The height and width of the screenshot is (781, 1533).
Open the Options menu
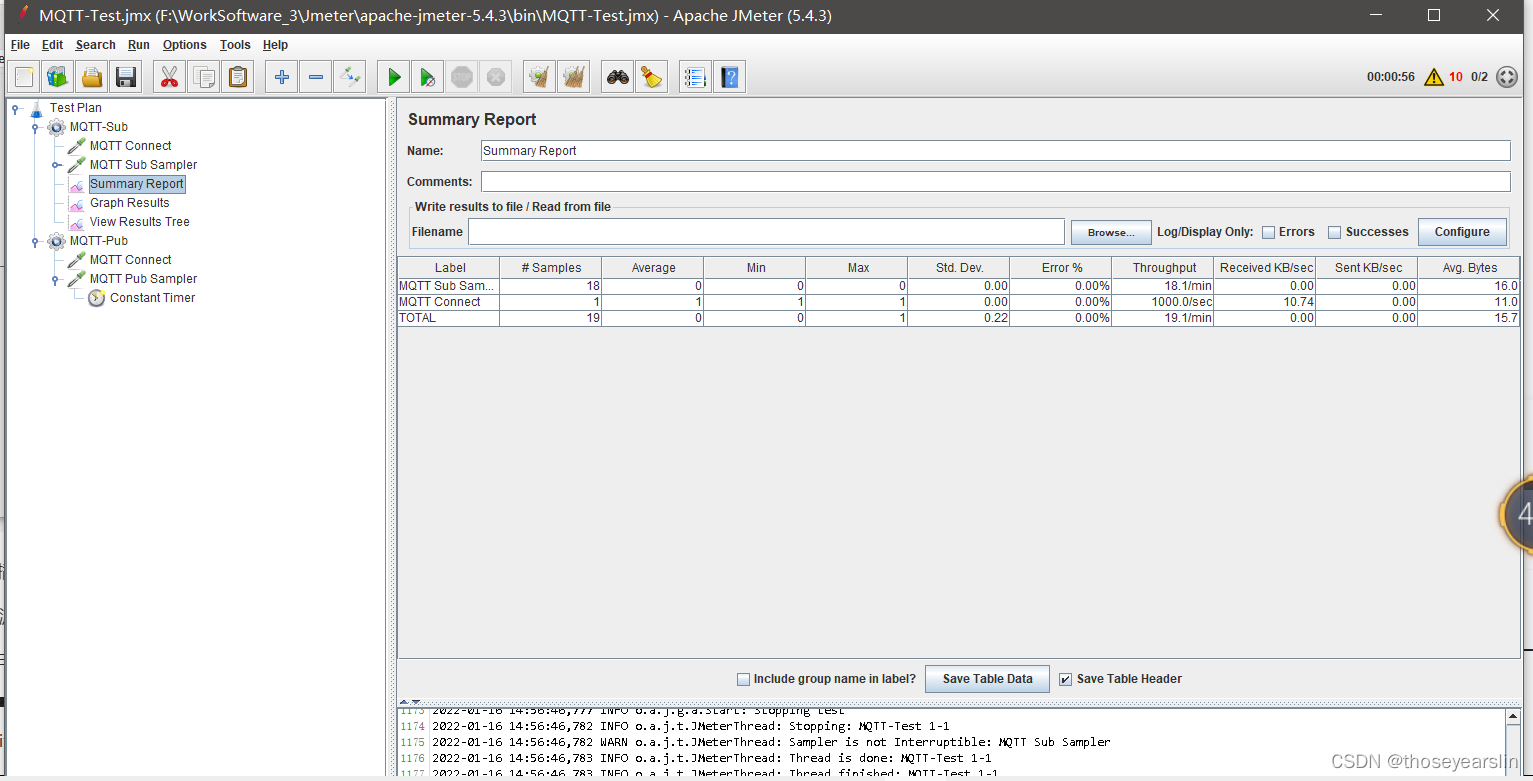tap(185, 45)
